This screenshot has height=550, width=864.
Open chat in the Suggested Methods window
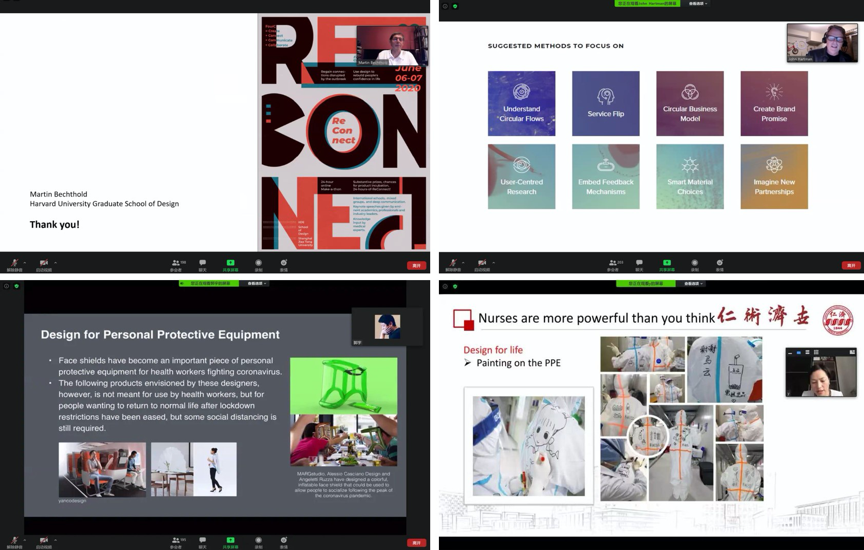tap(639, 265)
